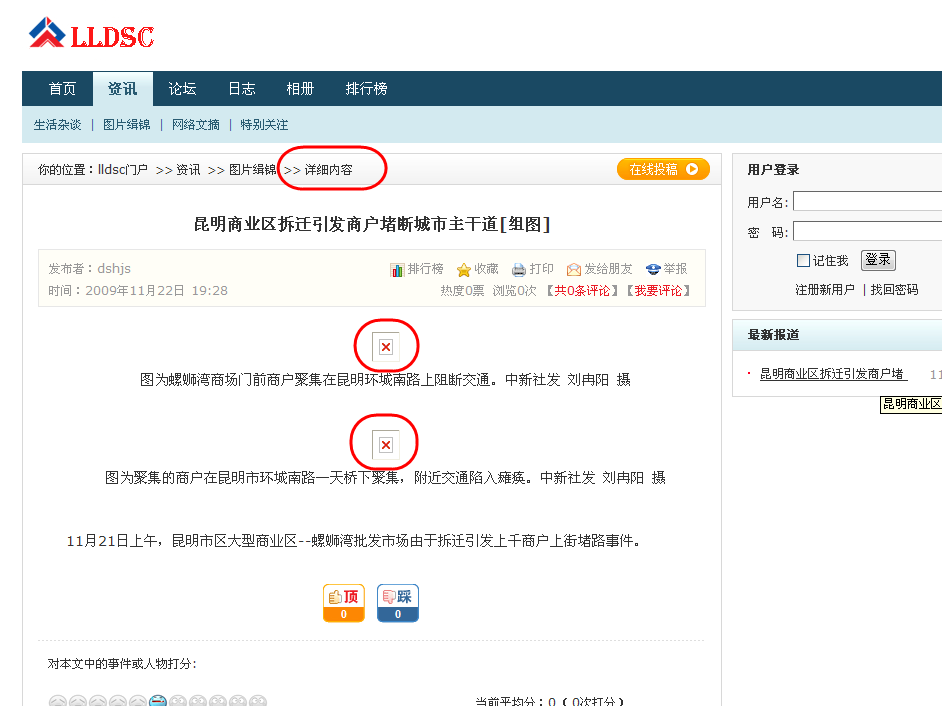Open the 首页 nav tab
Viewport: 942px width, 706px height.
click(62, 89)
